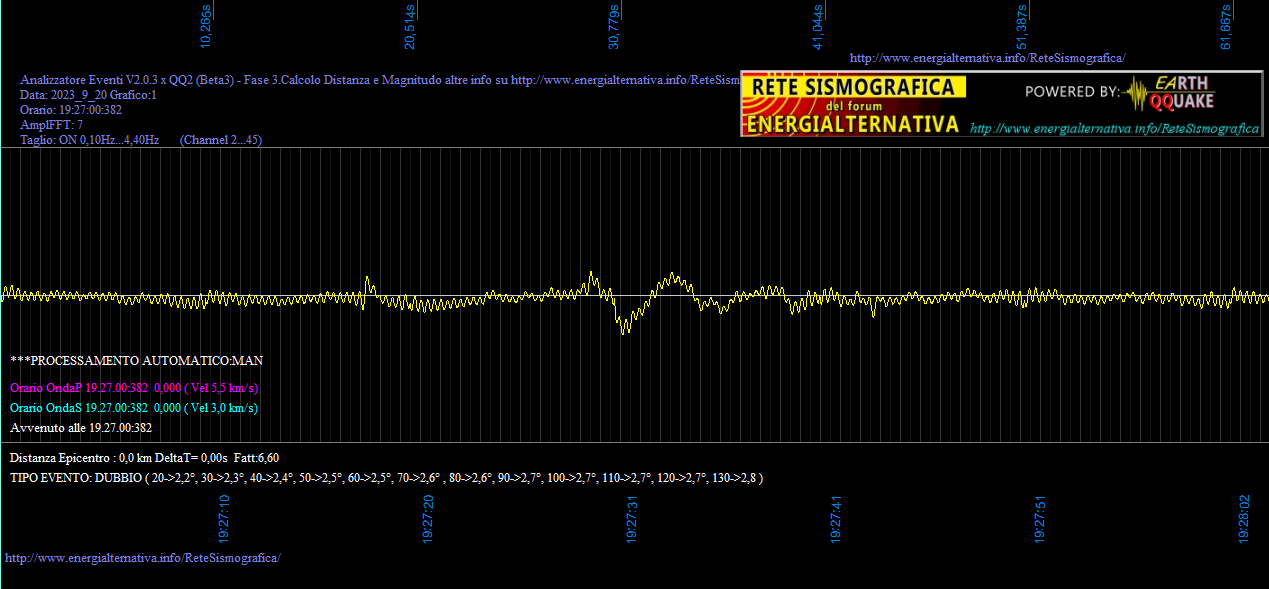Screen dimensions: 1269x589
Task: Click the Distanza Epicentro : 0,0 km line
Action: coord(144,457)
